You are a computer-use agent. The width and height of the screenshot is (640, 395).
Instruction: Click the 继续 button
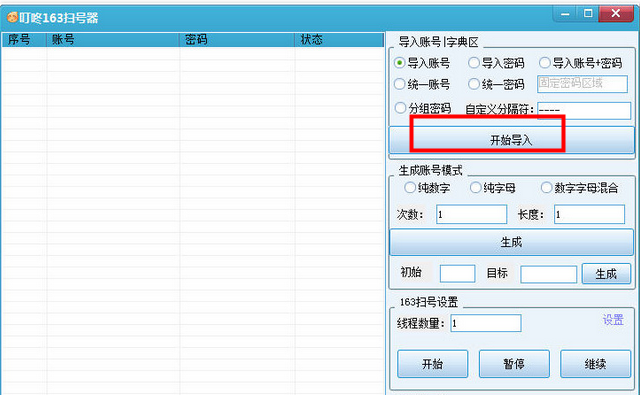[x=596, y=364]
